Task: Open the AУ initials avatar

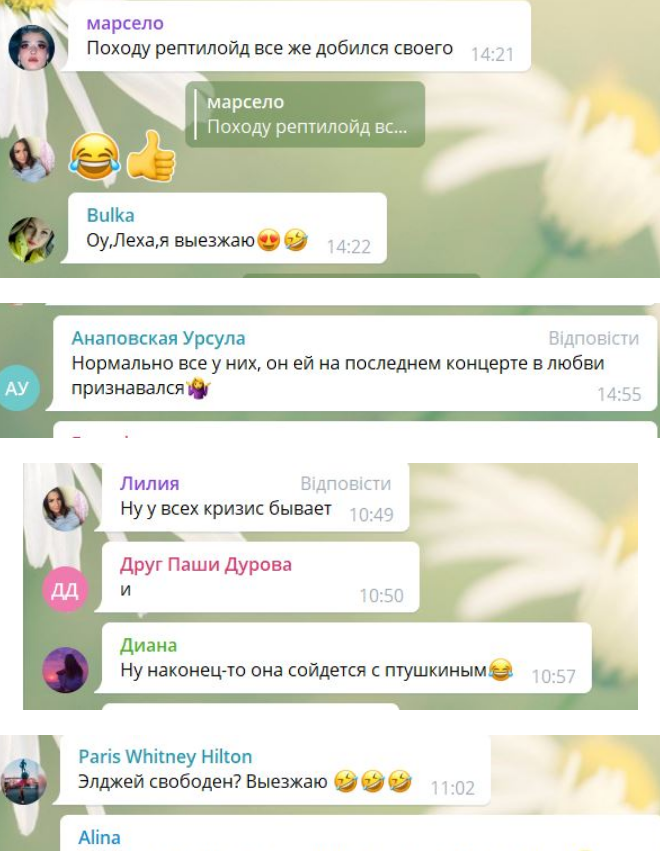Action: point(18,388)
